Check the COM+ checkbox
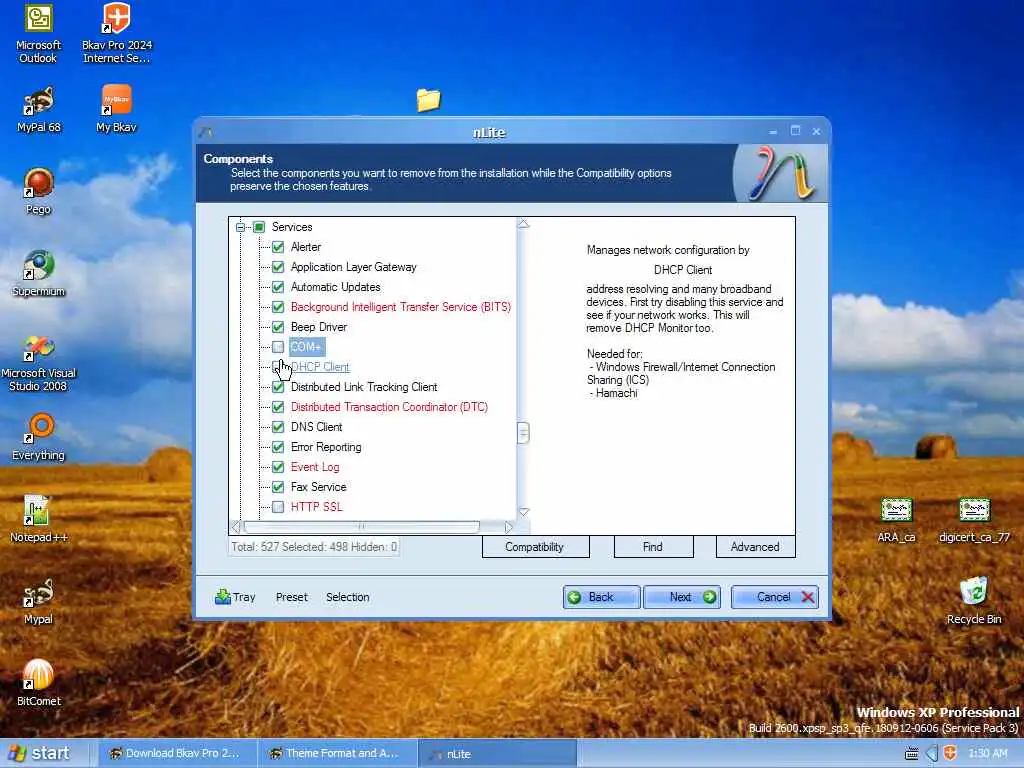 tap(278, 347)
